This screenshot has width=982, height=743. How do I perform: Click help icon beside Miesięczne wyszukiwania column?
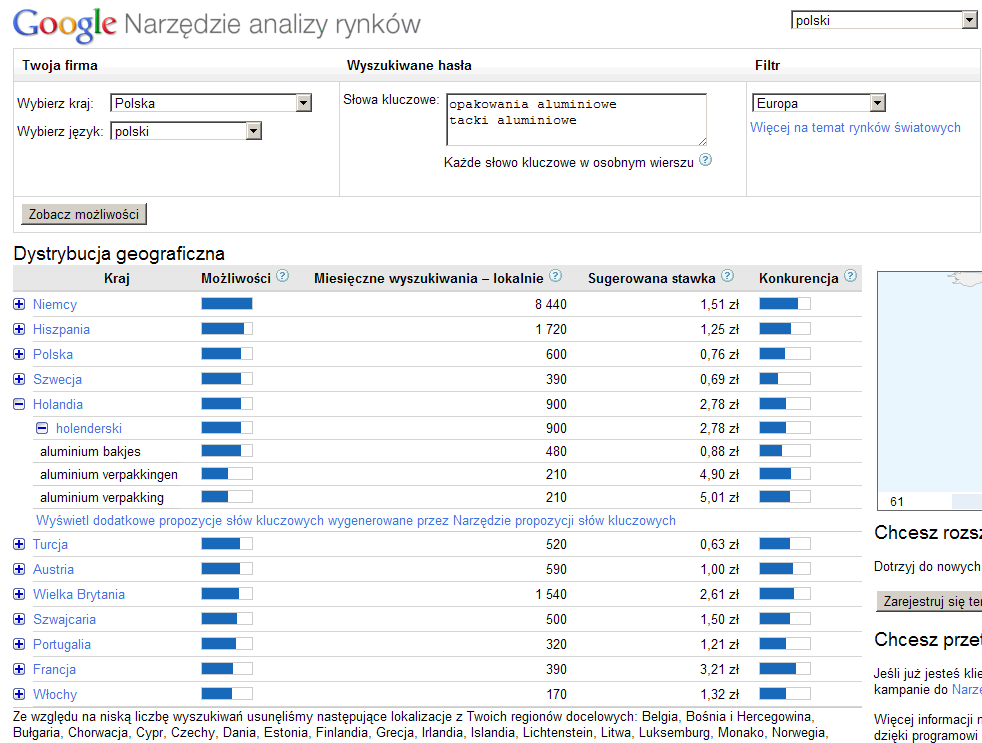[x=555, y=277]
